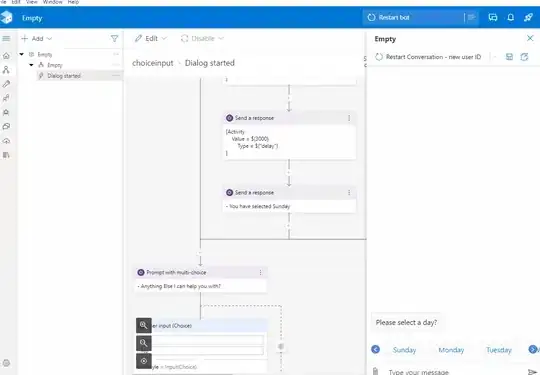Open notifications bell icon
The height and width of the screenshot is (375, 540).
tap(510, 17)
